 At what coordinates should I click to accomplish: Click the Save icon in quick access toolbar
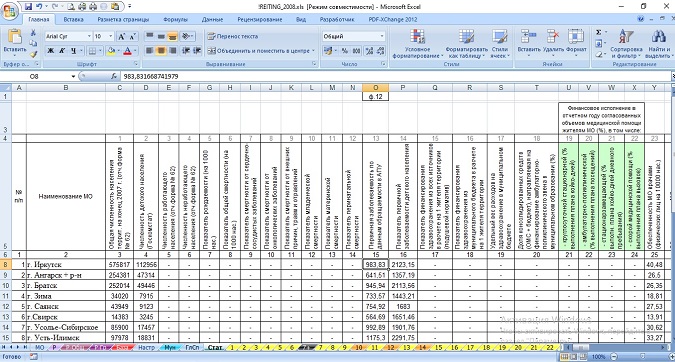pyautogui.click(x=28, y=6)
